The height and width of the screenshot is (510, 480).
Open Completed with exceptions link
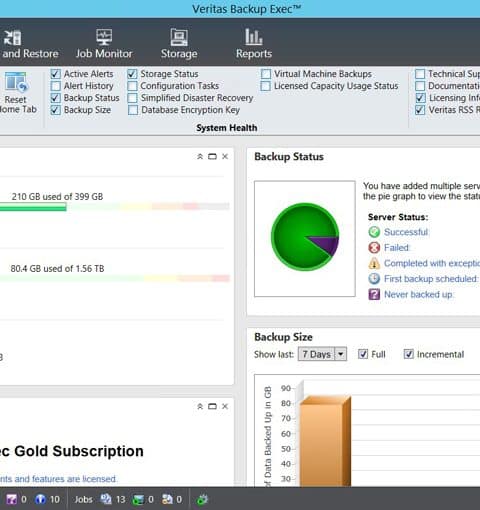pyautogui.click(x=432, y=263)
